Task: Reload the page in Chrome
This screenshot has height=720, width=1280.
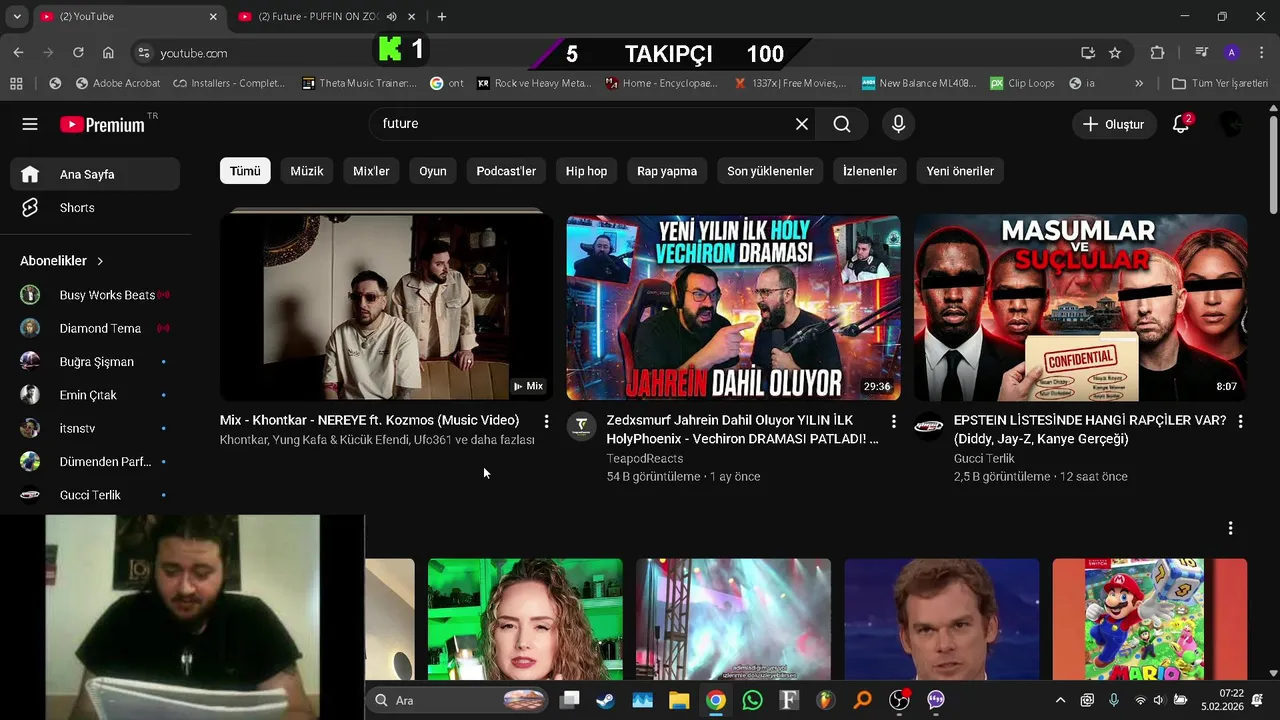Action: point(78,53)
